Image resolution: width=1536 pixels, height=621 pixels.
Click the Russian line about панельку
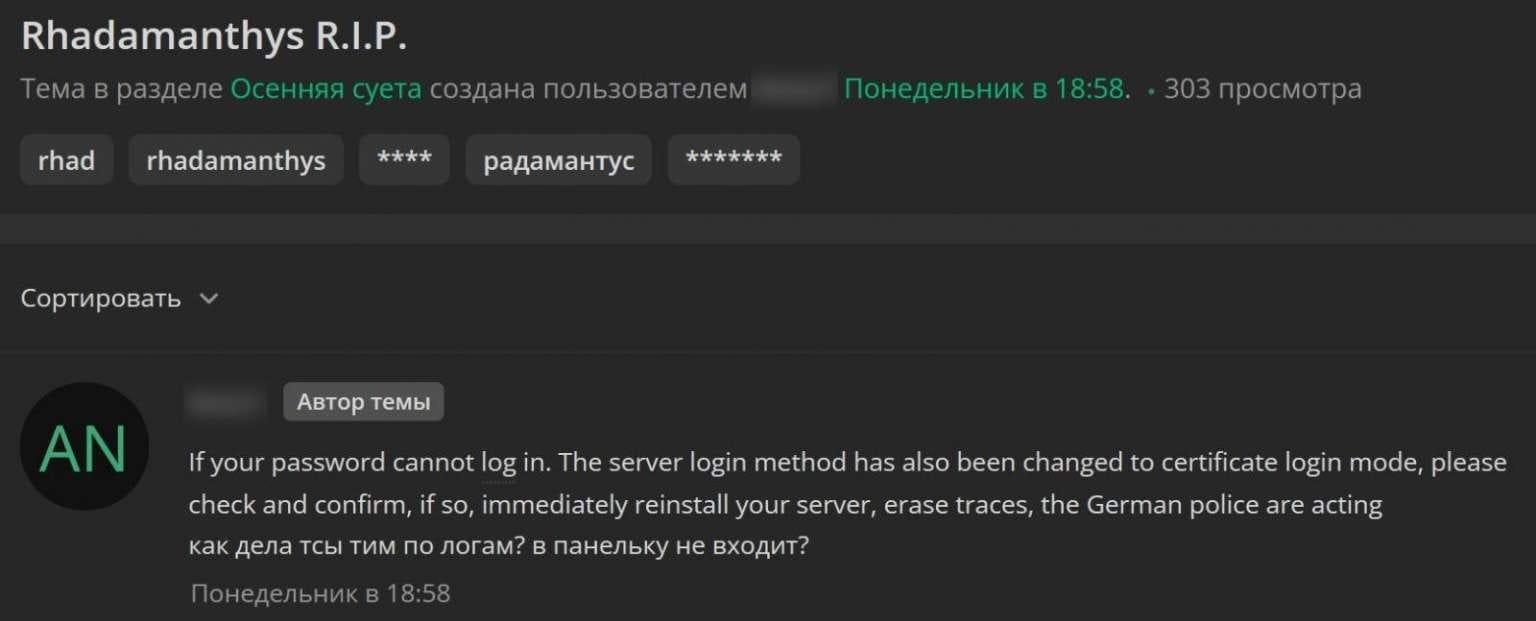click(498, 547)
